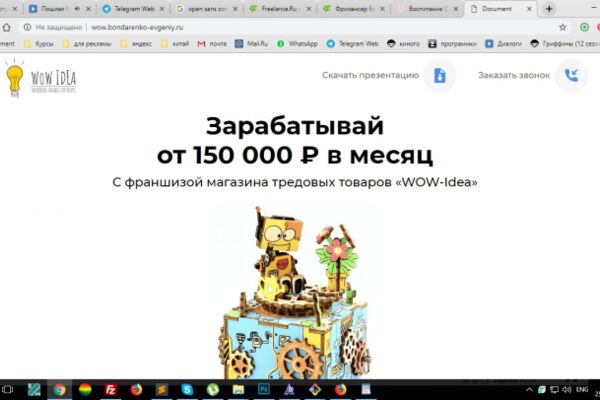
Task: Open Task View in the taskbar
Action: tap(7, 390)
